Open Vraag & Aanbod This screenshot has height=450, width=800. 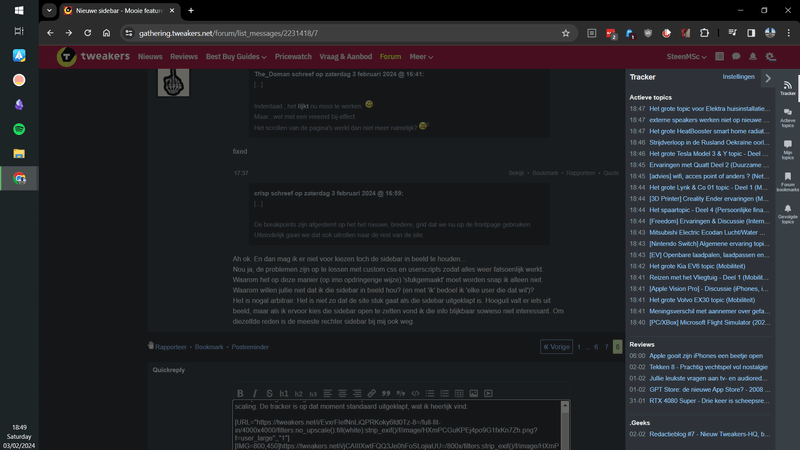[345, 57]
